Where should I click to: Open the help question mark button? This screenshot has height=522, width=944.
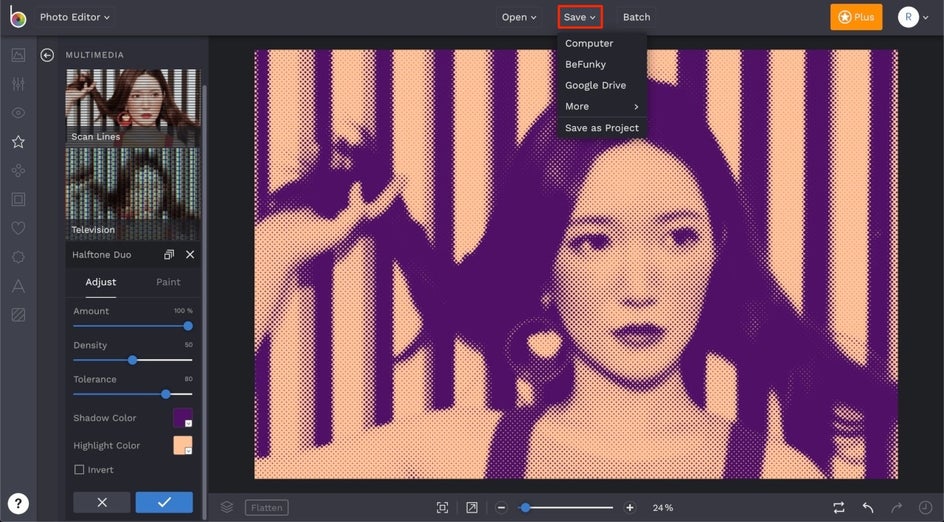[18, 503]
